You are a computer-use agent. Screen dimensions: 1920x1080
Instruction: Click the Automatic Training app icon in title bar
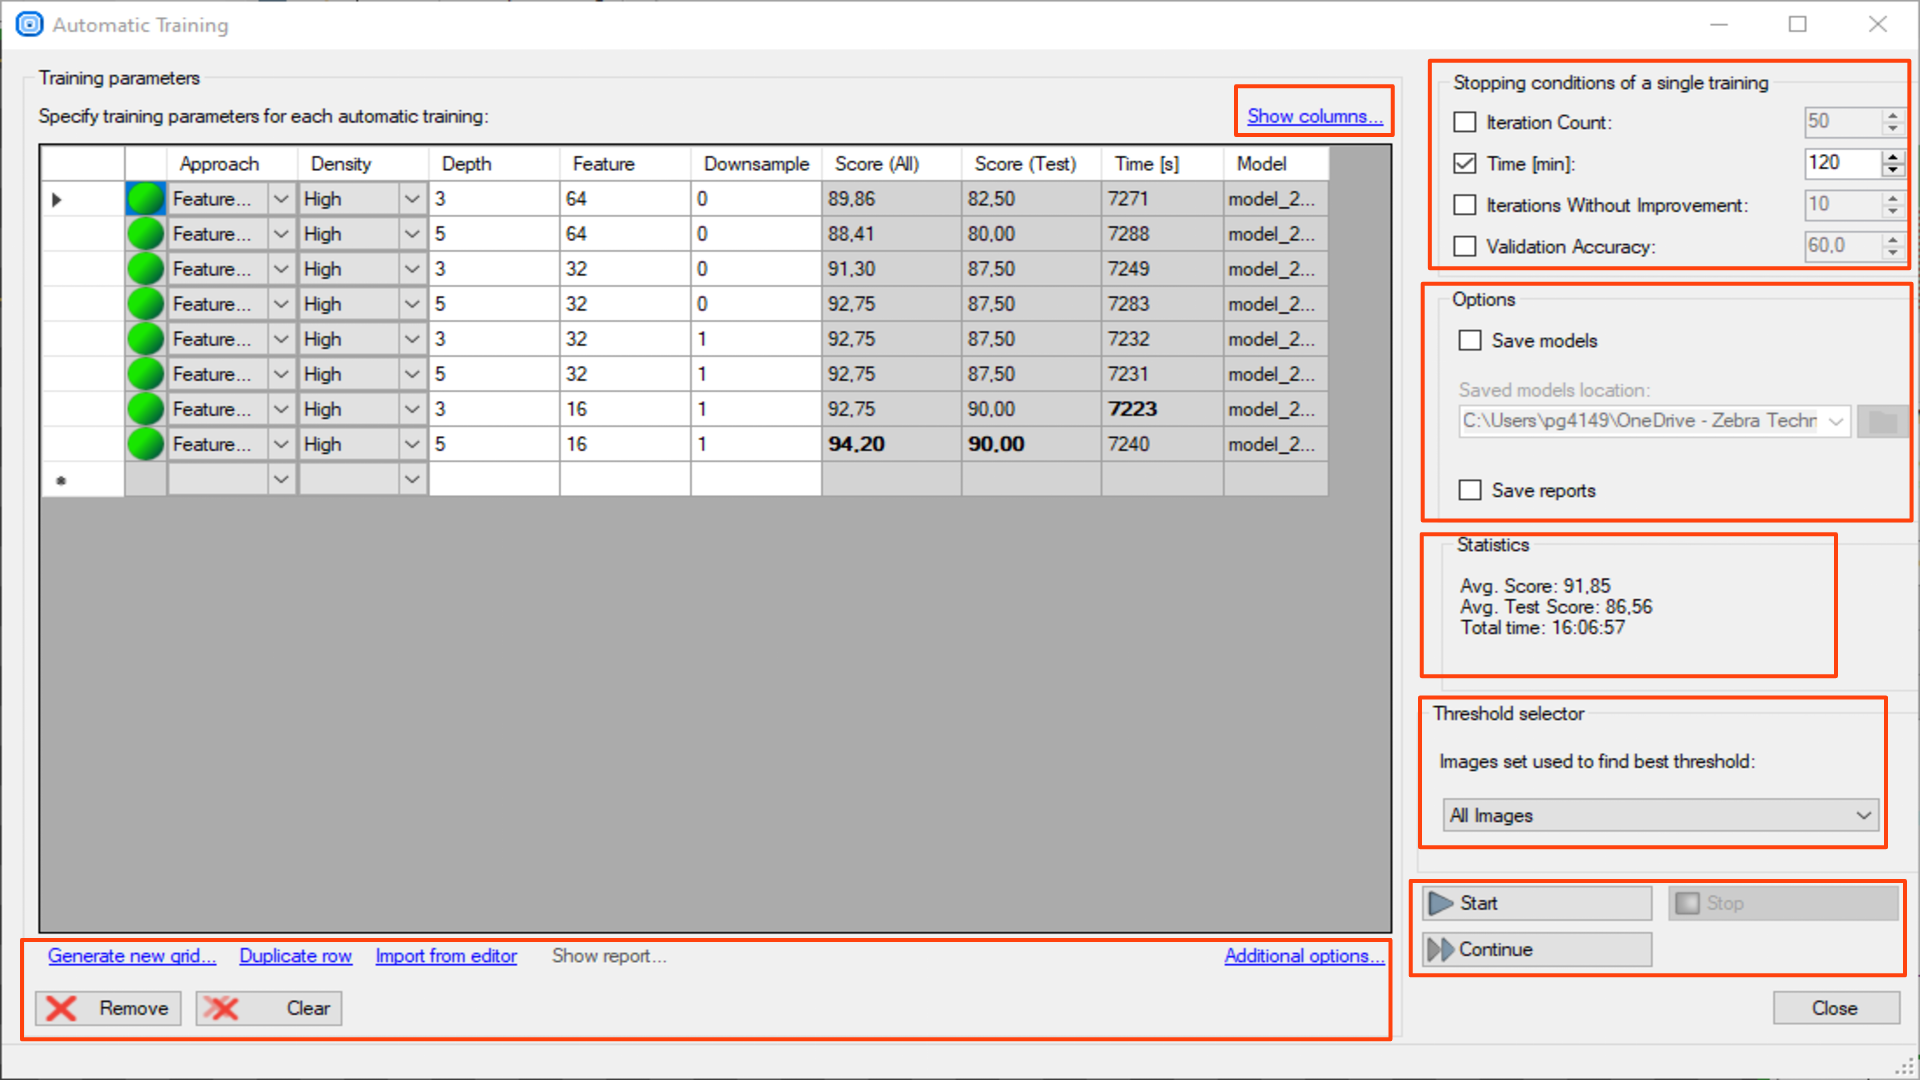pyautogui.click(x=29, y=25)
